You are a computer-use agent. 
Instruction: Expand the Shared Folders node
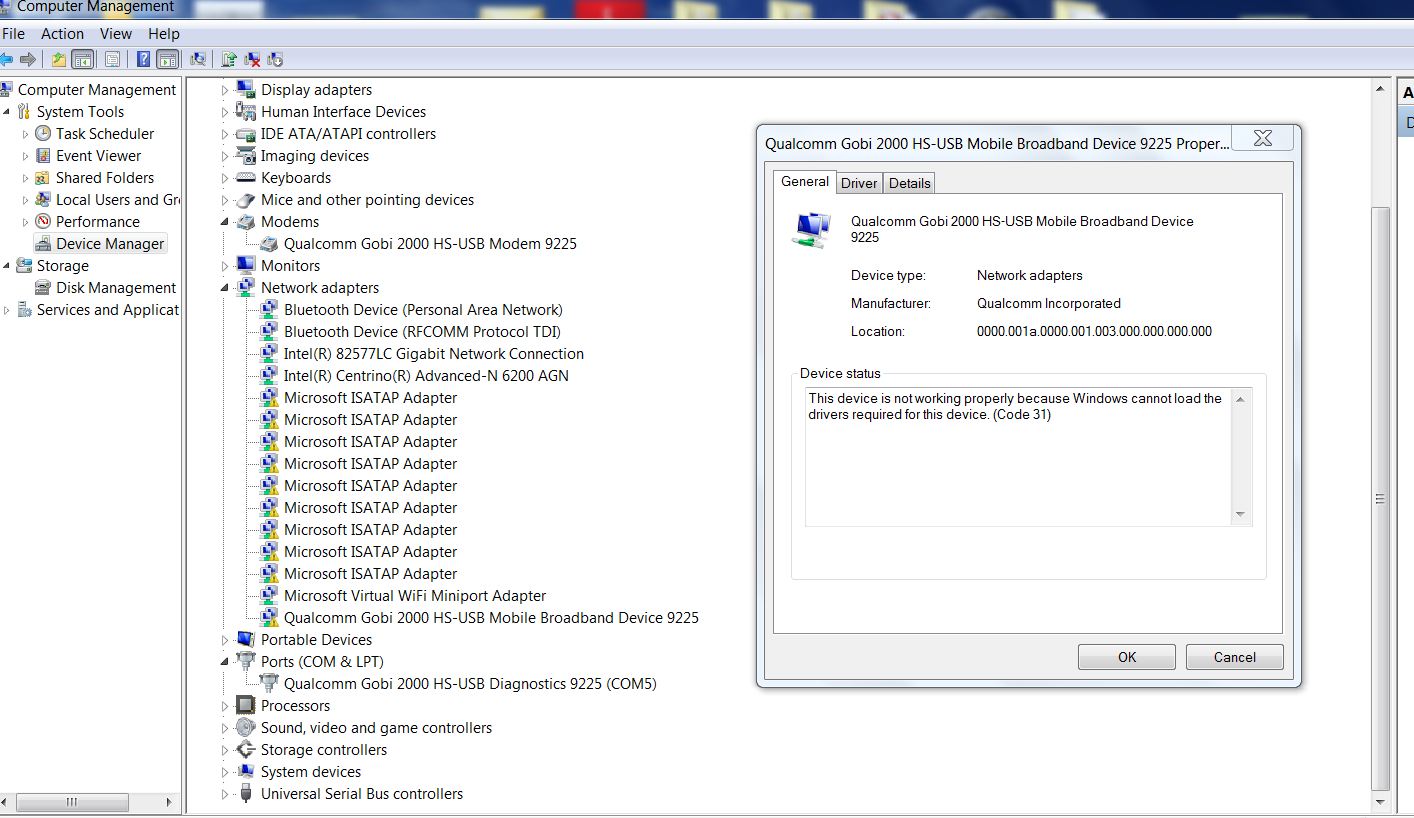(25, 177)
